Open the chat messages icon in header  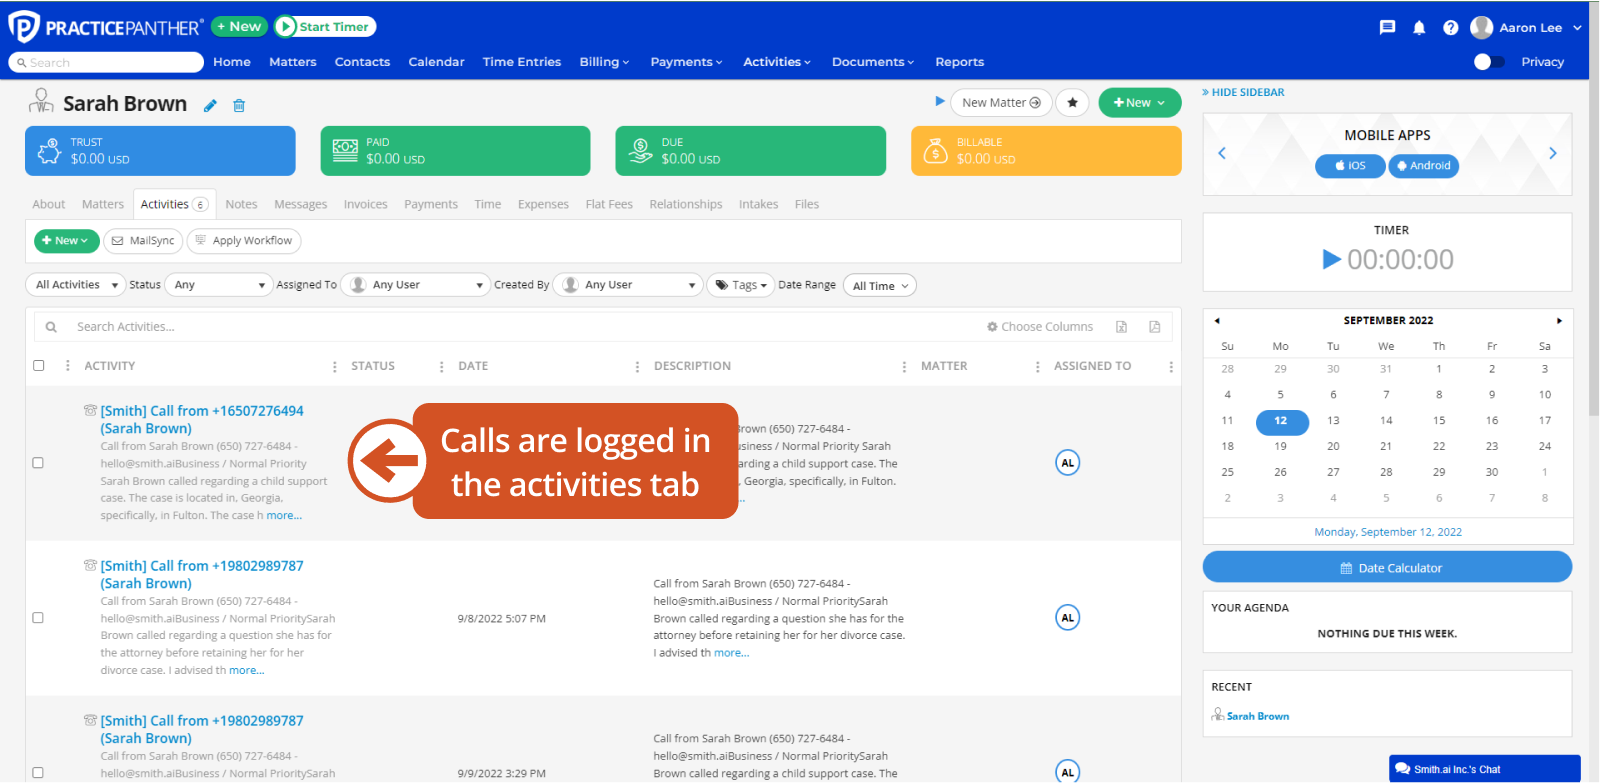(x=1387, y=28)
